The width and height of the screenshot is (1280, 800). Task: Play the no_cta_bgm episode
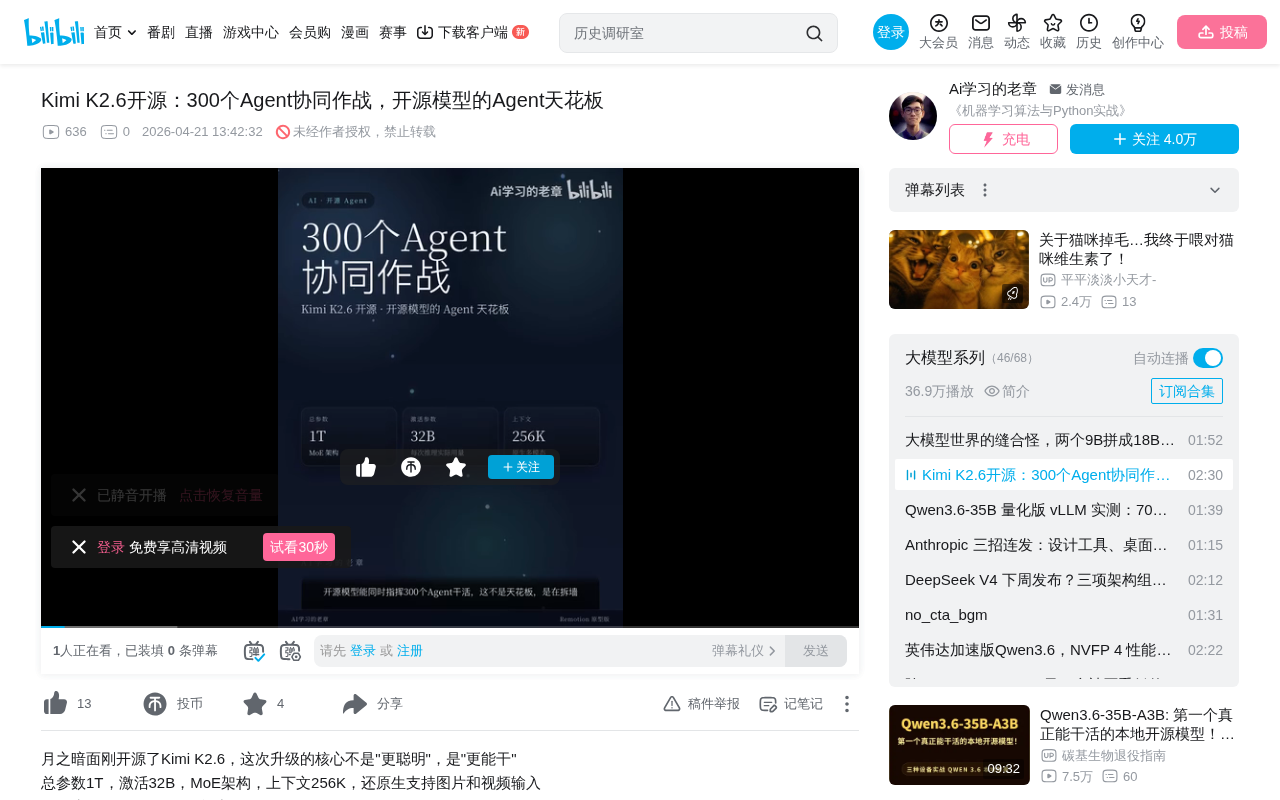(1064, 615)
